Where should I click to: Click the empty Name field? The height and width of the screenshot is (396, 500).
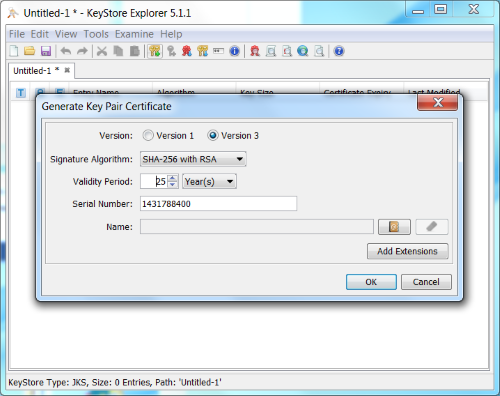pos(257,227)
